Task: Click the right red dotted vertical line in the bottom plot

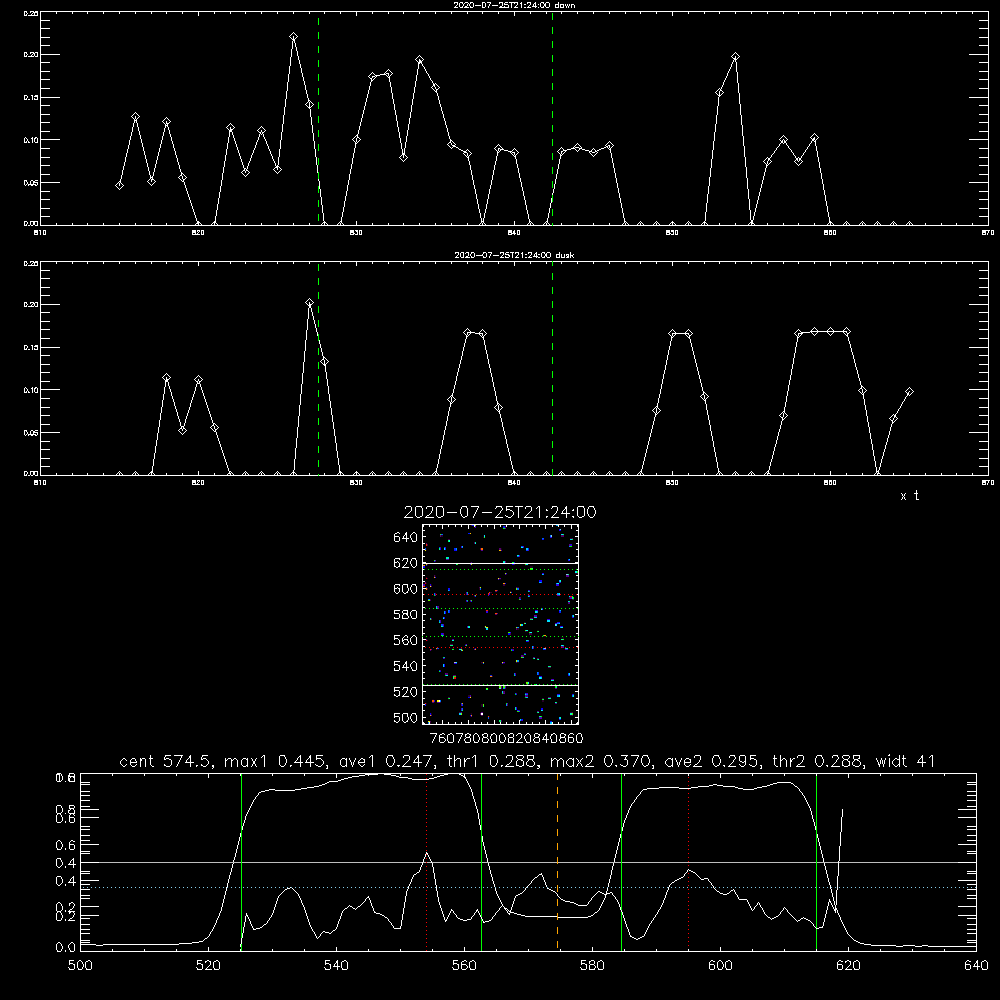Action: coord(689,861)
